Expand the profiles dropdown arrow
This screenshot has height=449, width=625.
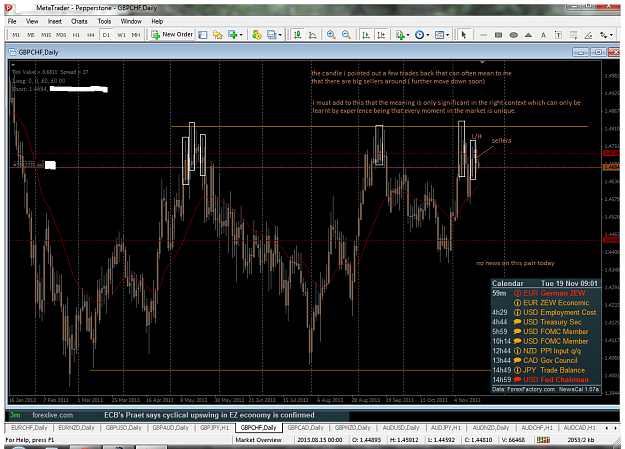(280, 35)
